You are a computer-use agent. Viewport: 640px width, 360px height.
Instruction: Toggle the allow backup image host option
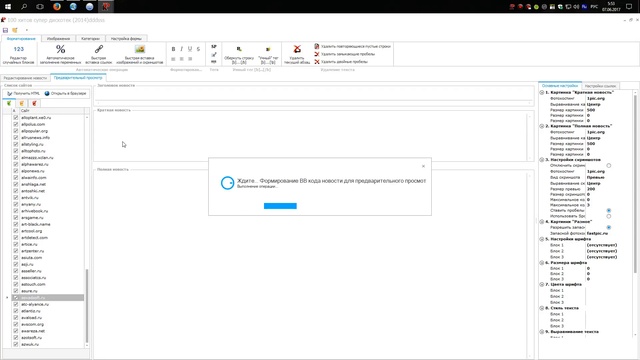[x=609, y=227]
